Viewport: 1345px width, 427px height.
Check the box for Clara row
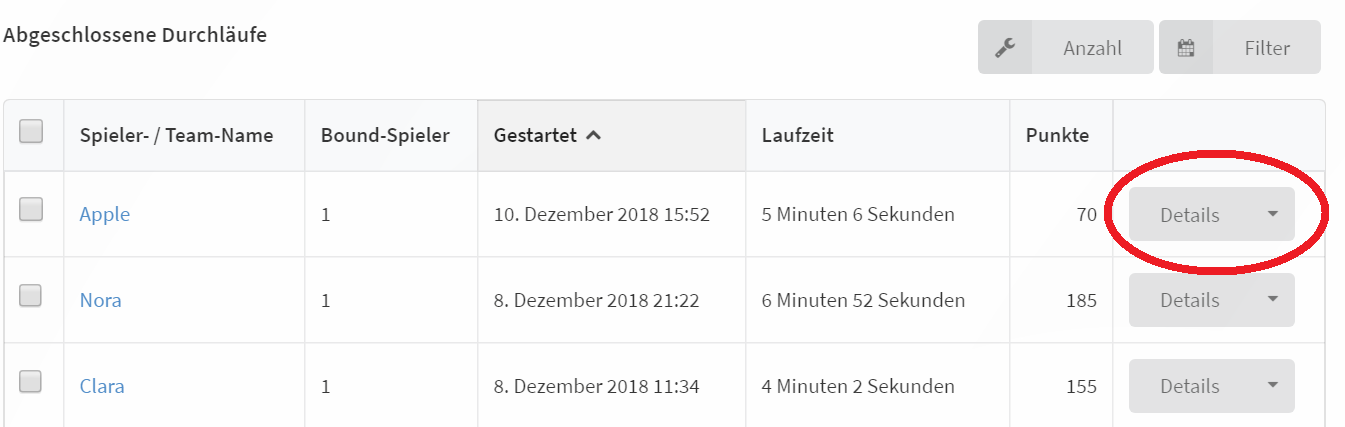(31, 381)
